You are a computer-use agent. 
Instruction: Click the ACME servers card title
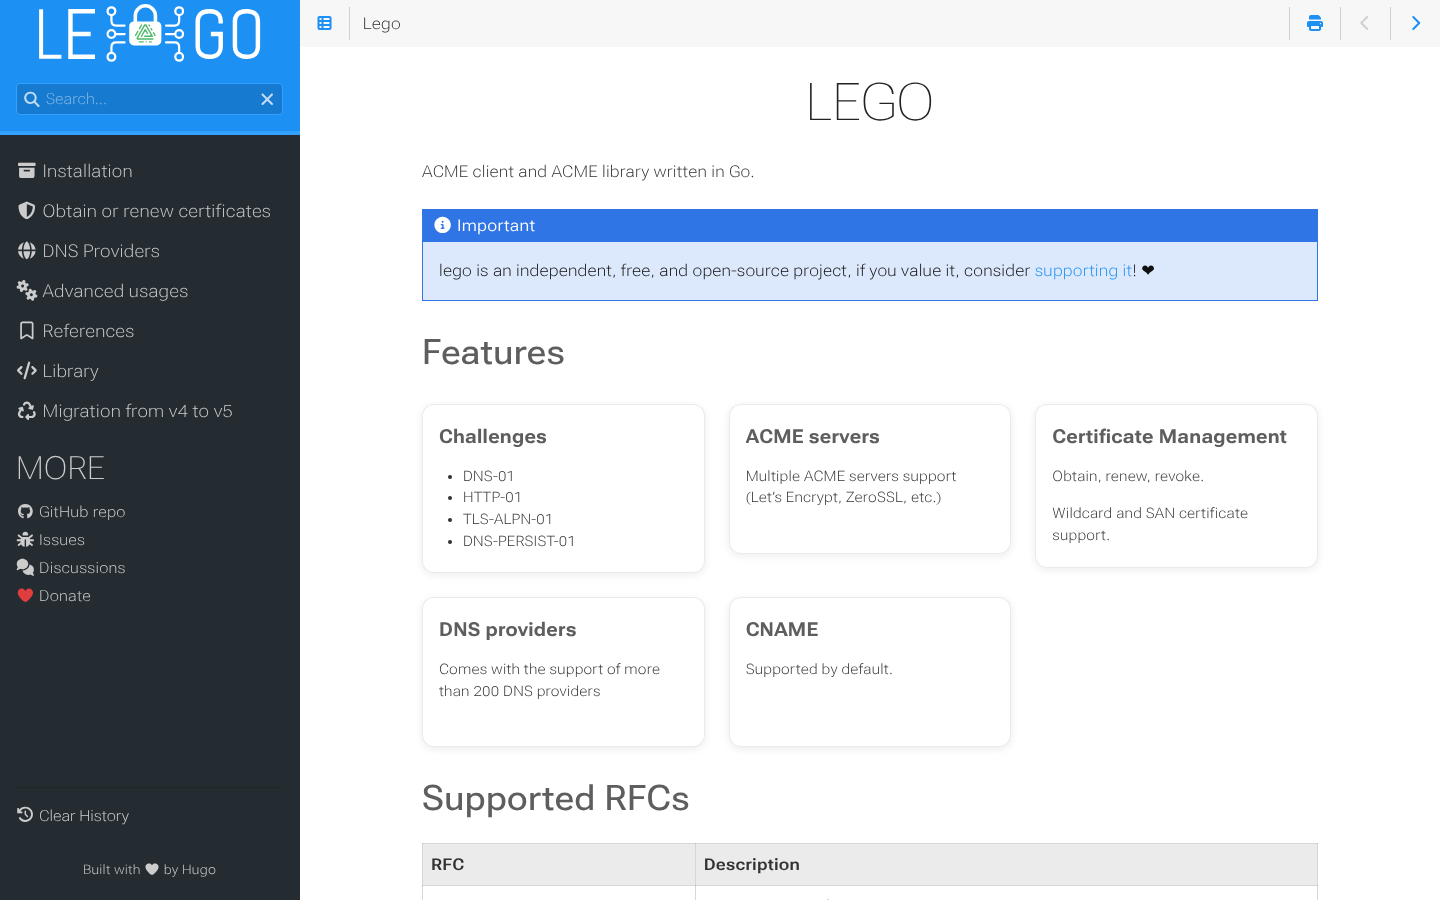point(813,437)
